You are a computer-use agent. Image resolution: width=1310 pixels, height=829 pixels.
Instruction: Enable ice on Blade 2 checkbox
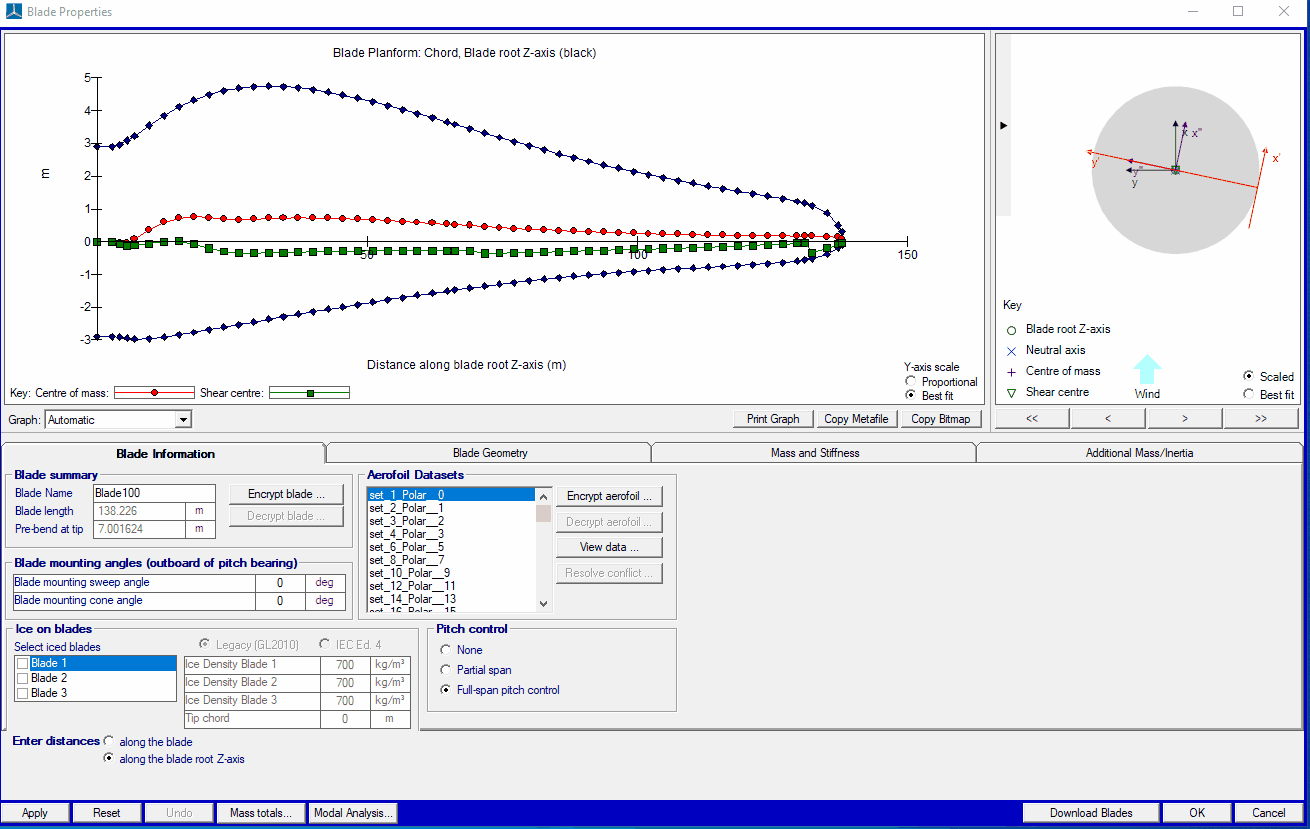tap(23, 678)
